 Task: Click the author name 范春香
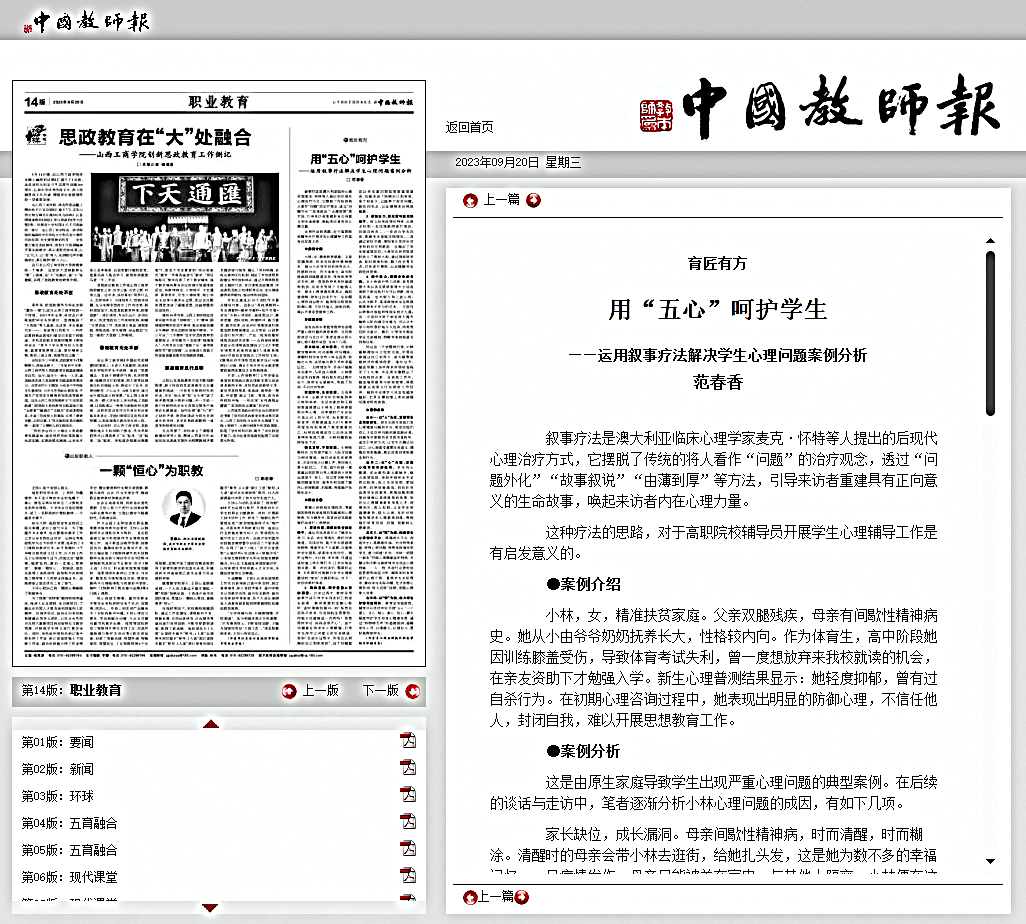[x=718, y=382]
